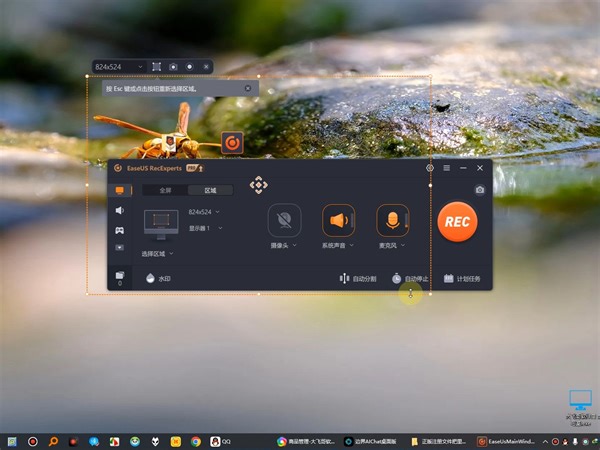Click the big orange REC button

[457, 222]
